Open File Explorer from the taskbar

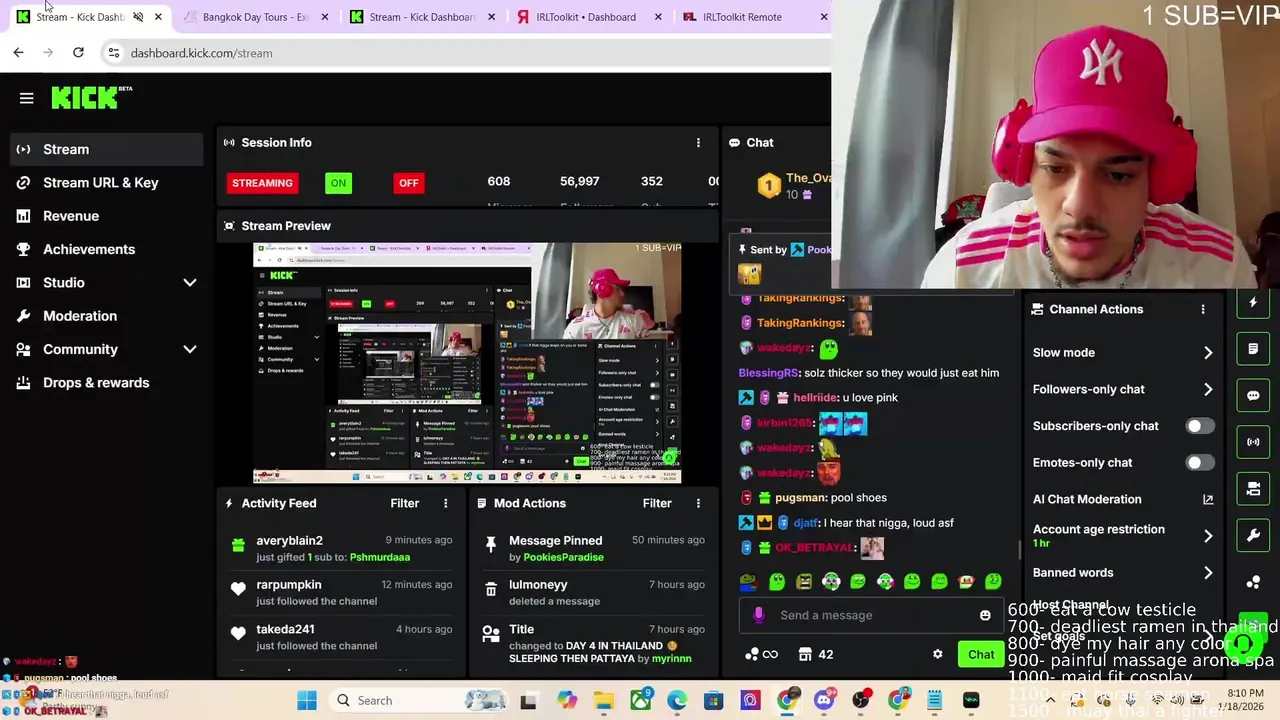click(603, 700)
